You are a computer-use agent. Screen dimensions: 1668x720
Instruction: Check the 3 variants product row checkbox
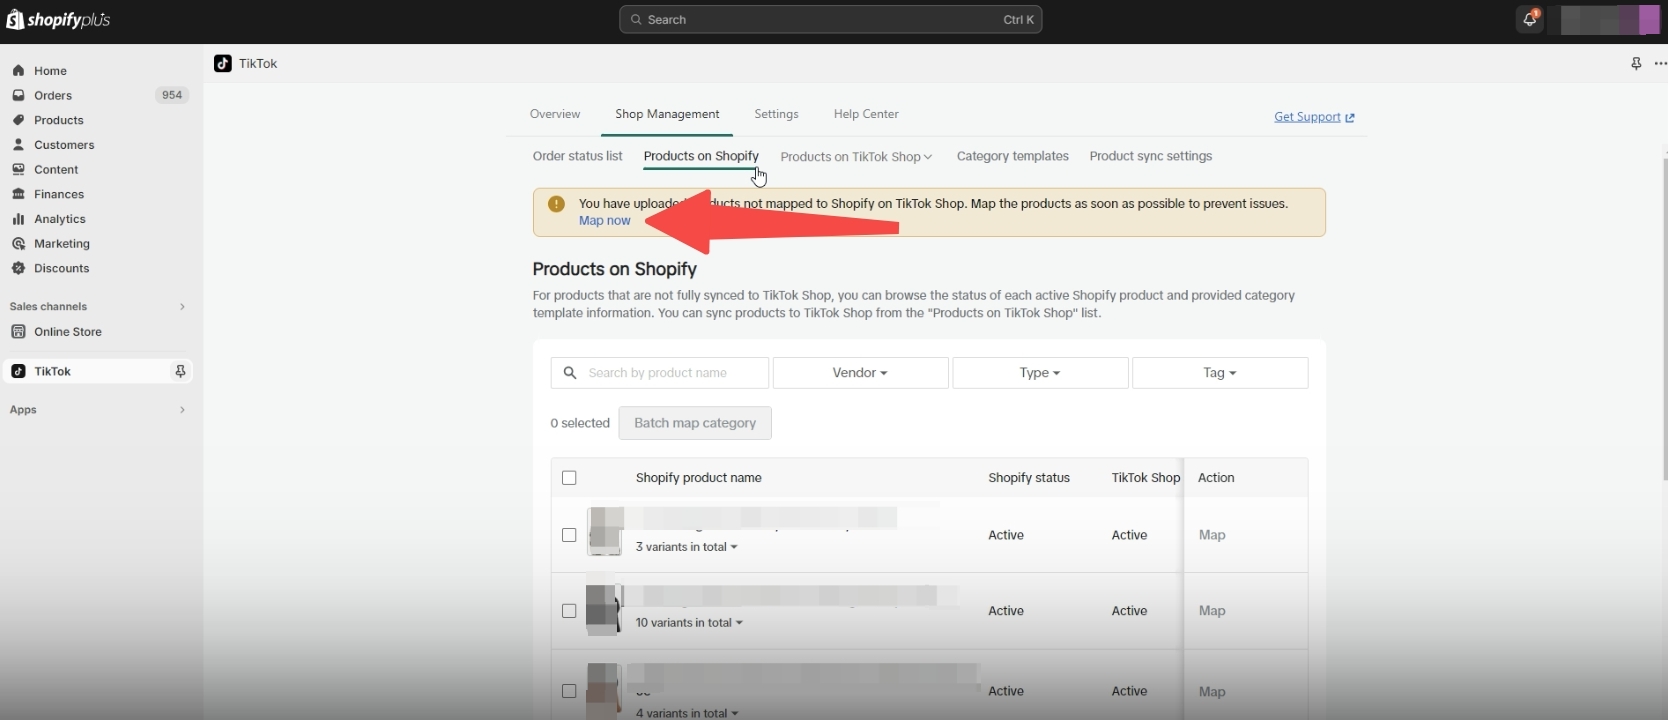[569, 535]
